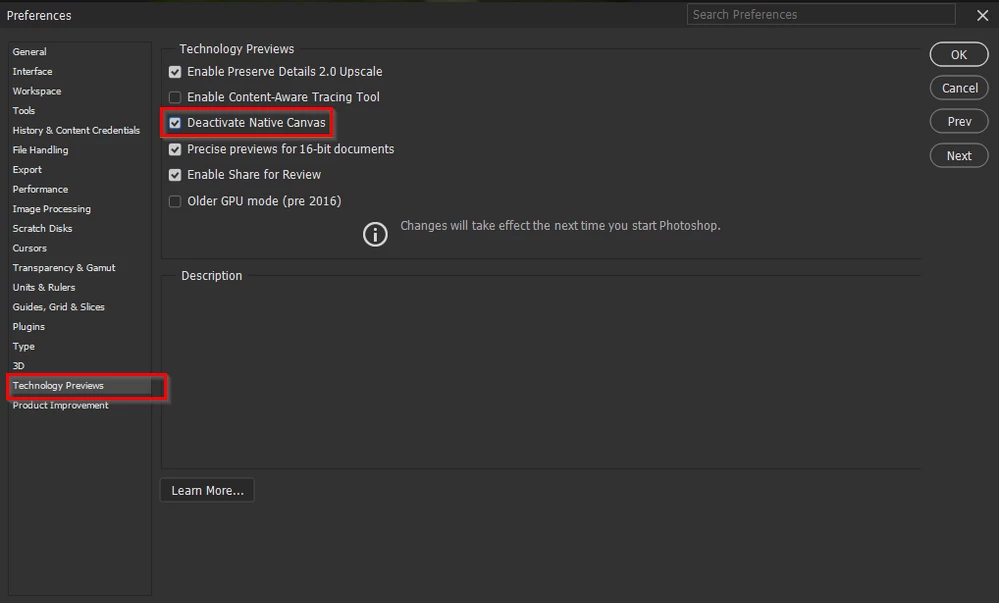Uncheck Enable Preserve Details 2.0 Upscale

175,72
